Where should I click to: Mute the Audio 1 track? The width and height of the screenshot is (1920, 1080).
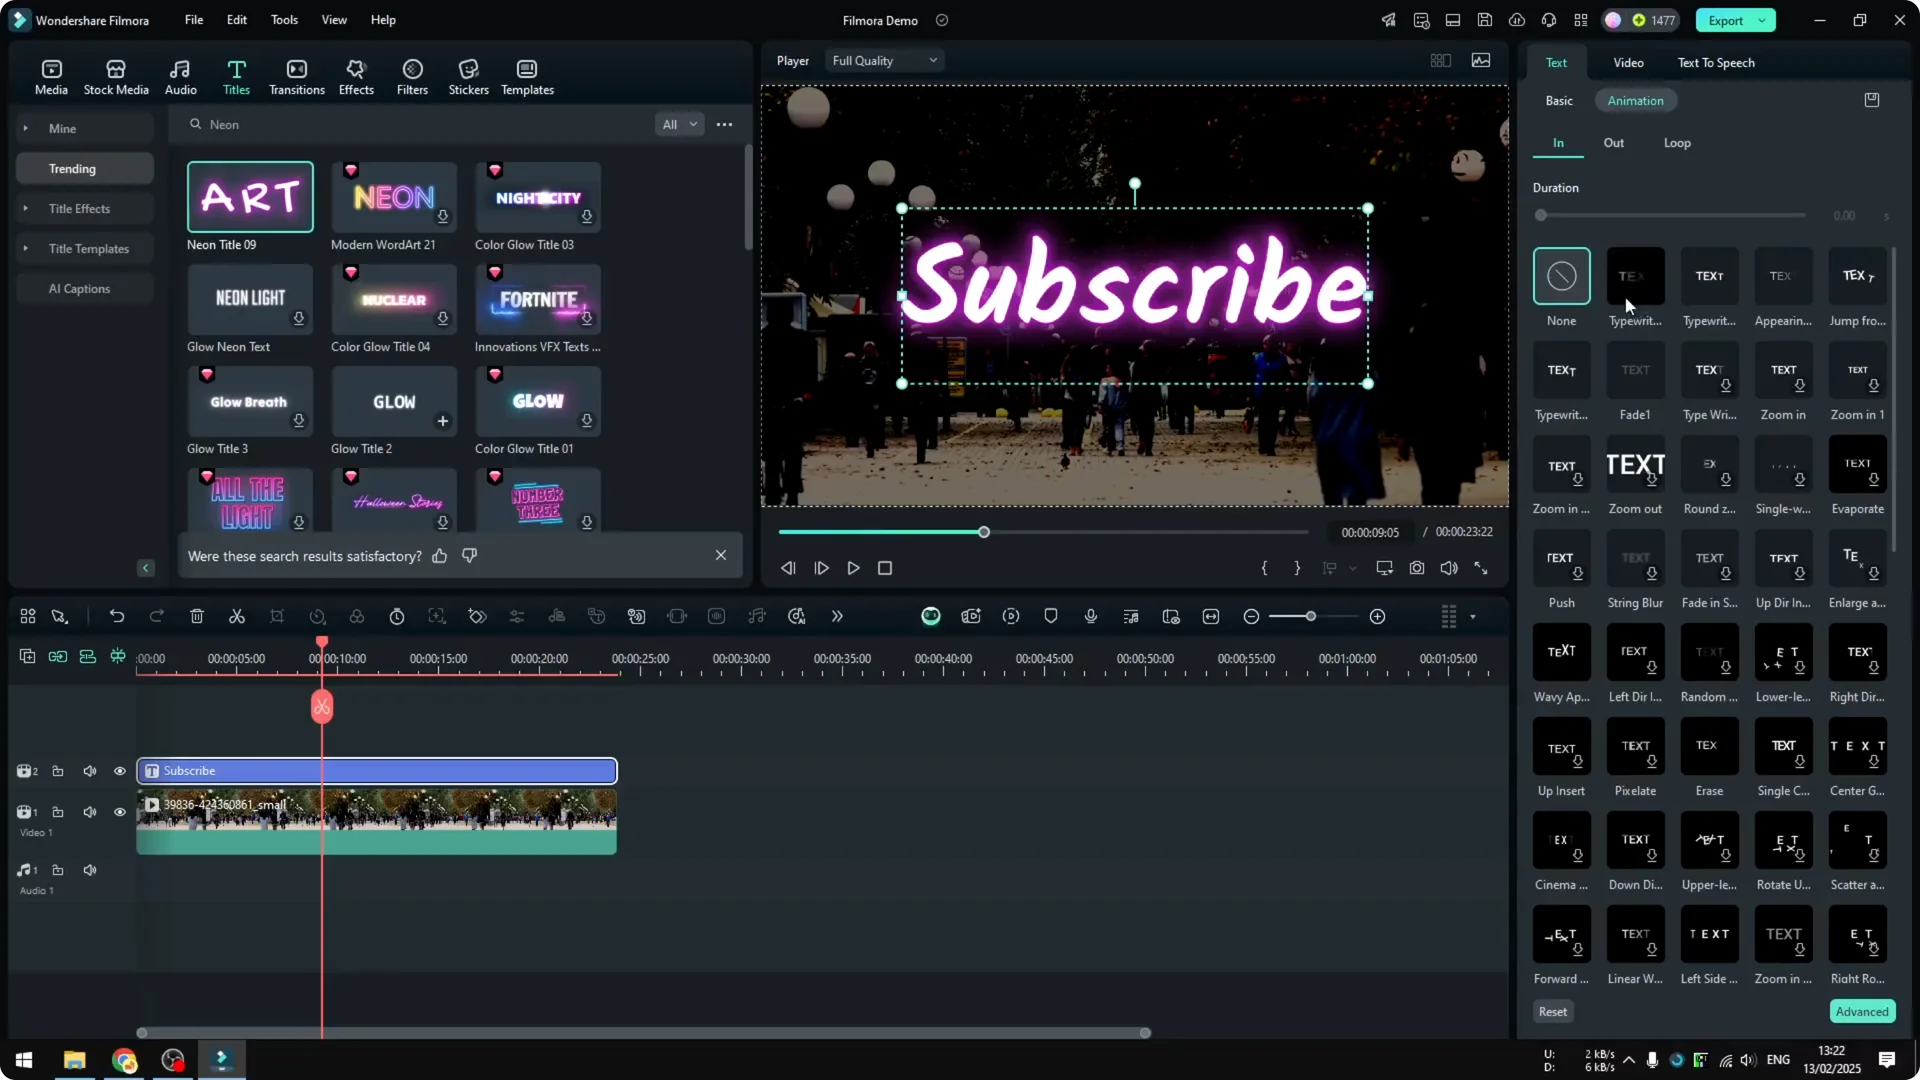90,870
